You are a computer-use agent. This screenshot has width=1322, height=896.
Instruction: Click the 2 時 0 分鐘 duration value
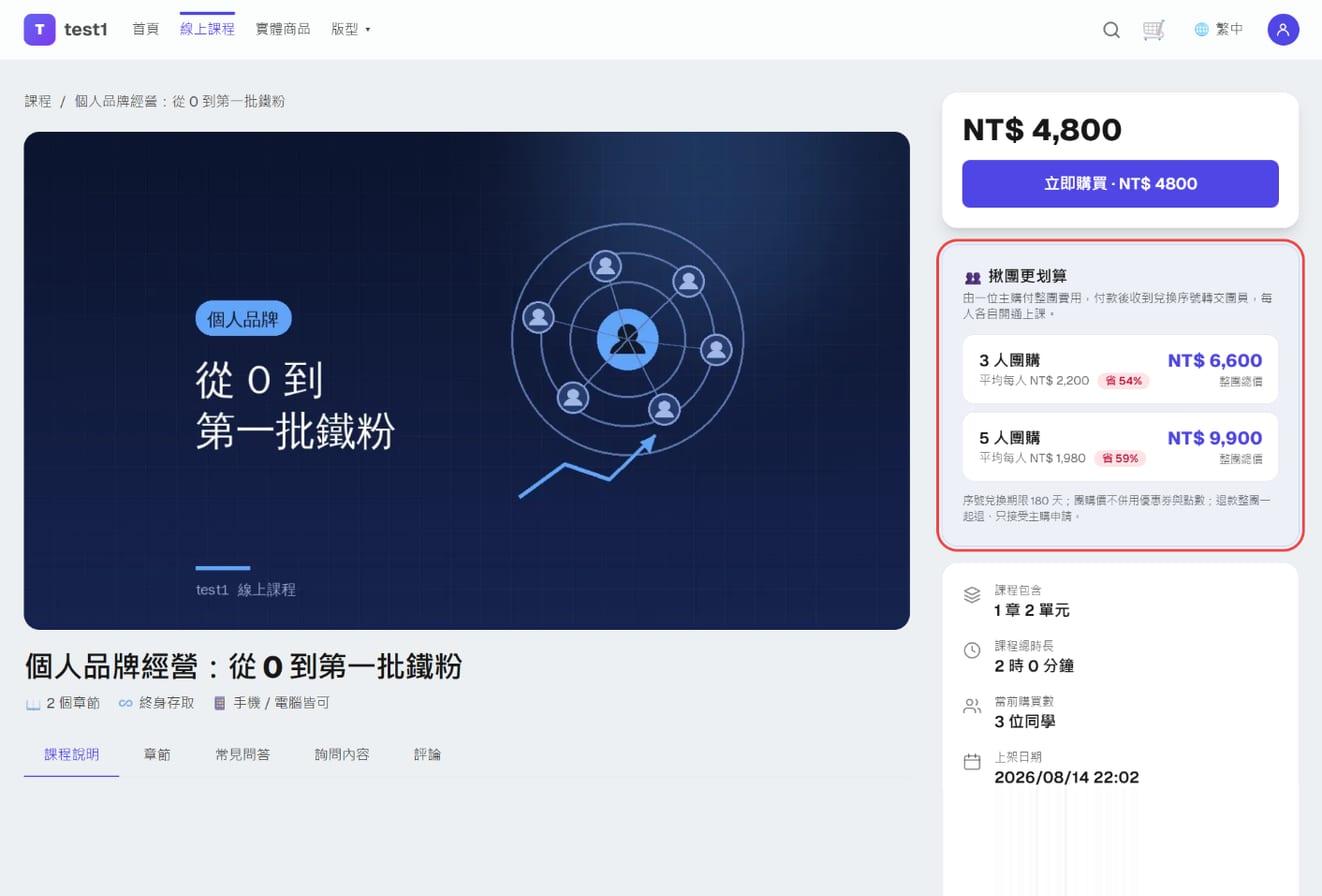(1034, 666)
